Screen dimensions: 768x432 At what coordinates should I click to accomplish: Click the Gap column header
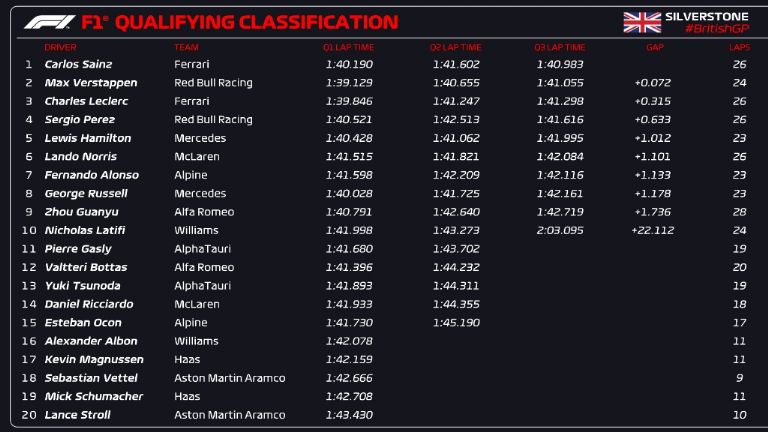click(655, 47)
